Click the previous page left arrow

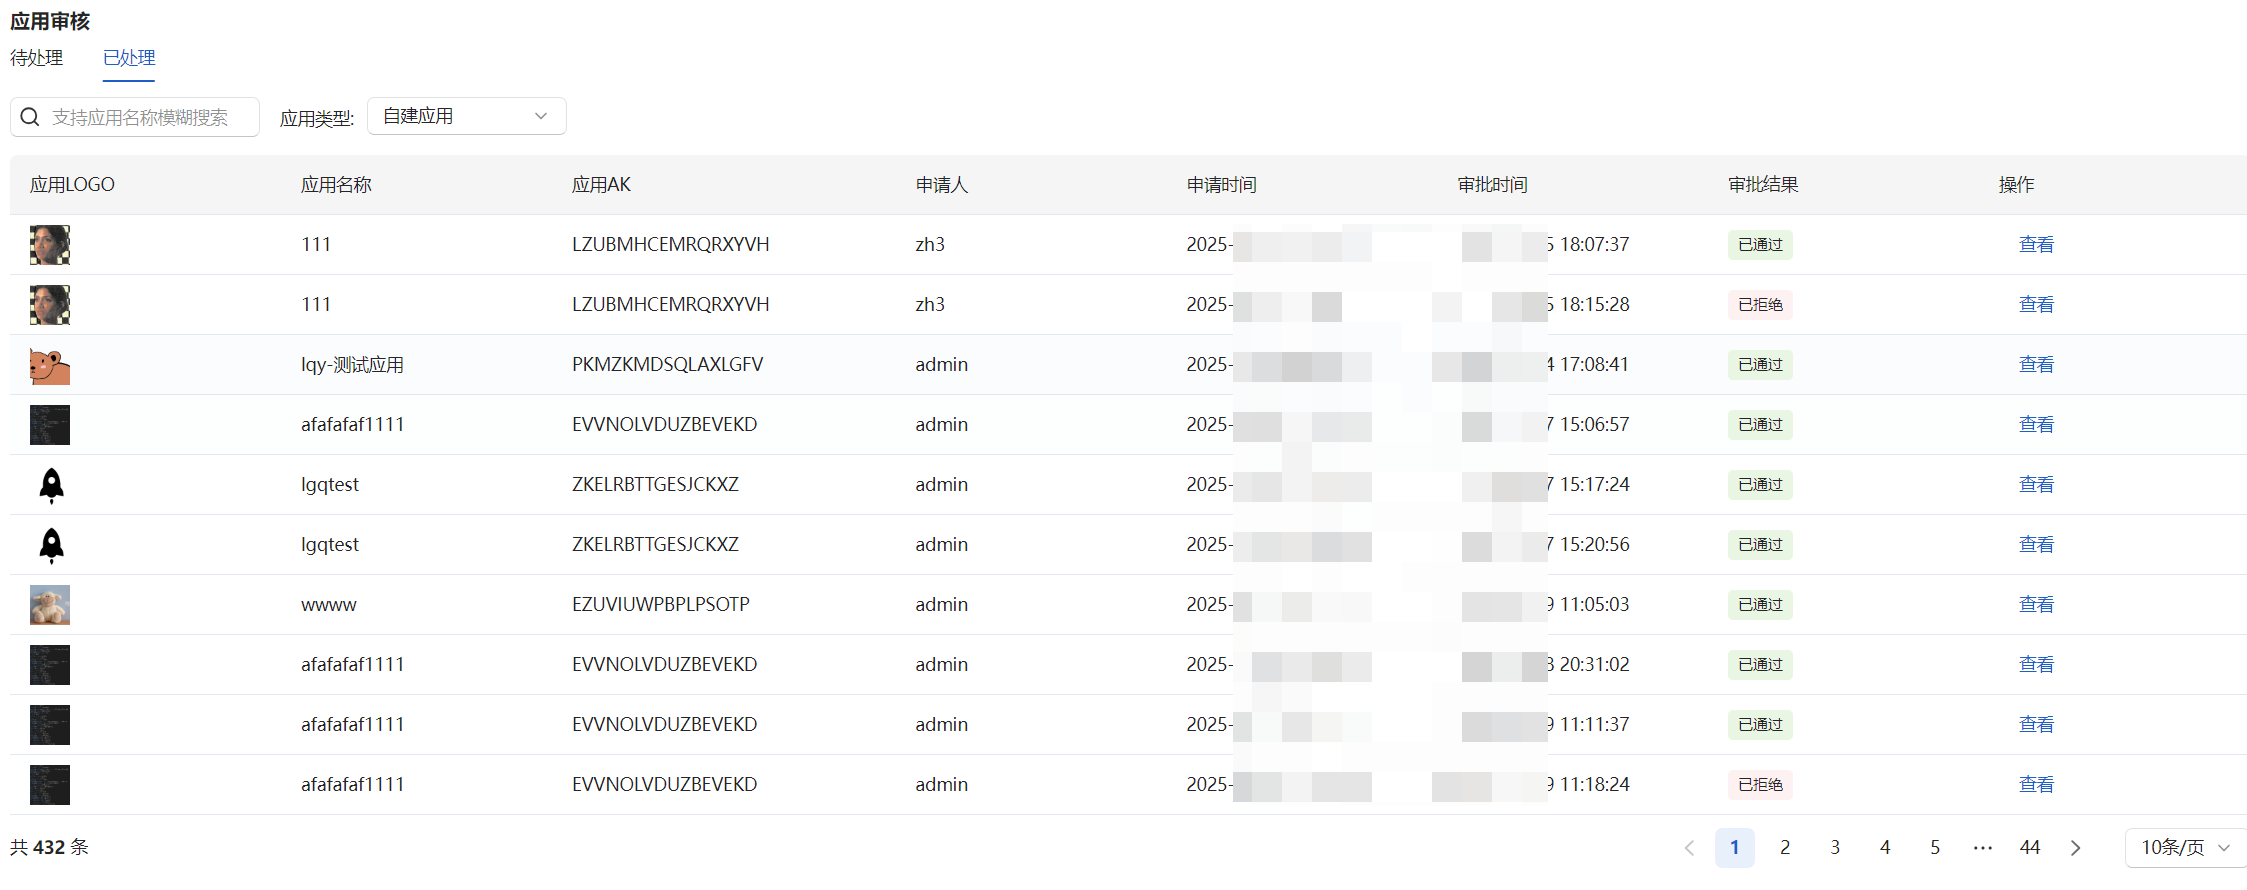1689,848
